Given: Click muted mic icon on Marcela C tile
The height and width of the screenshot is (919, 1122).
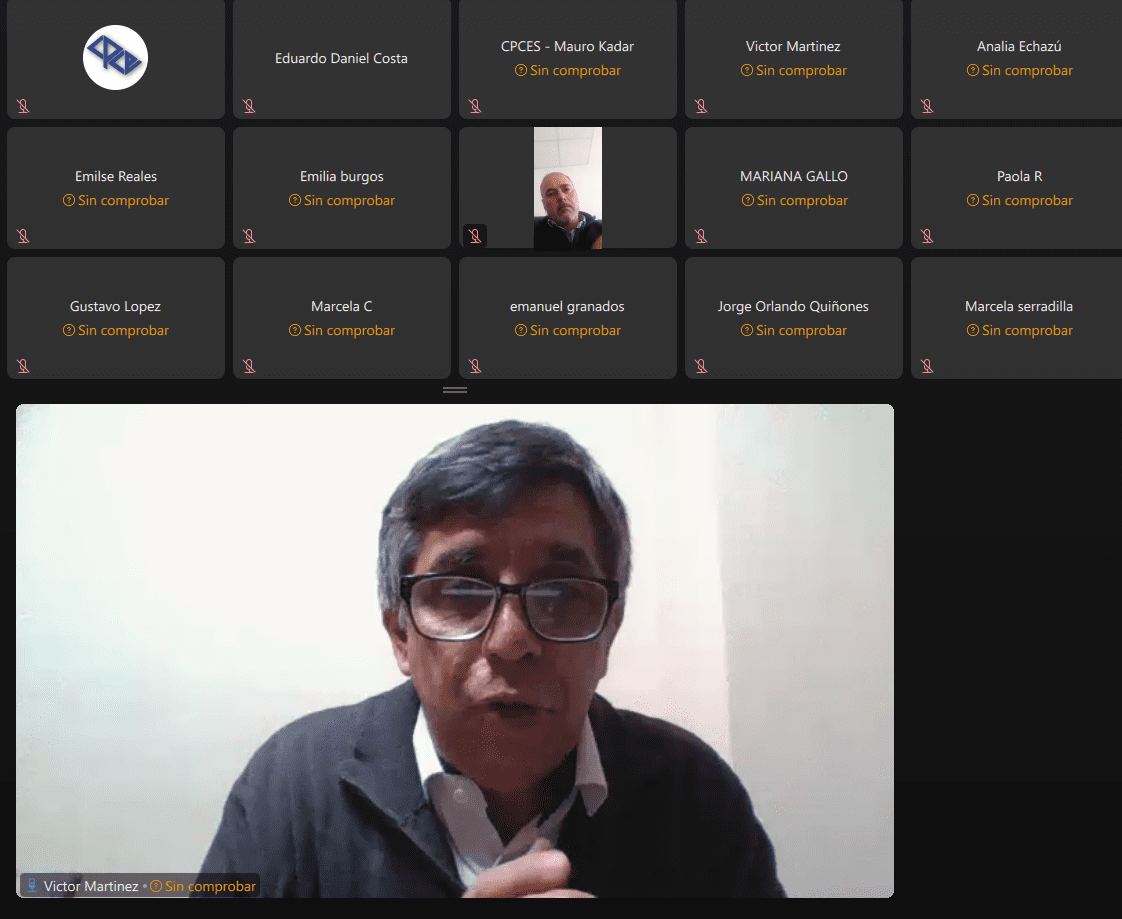Looking at the screenshot, I should coord(249,366).
